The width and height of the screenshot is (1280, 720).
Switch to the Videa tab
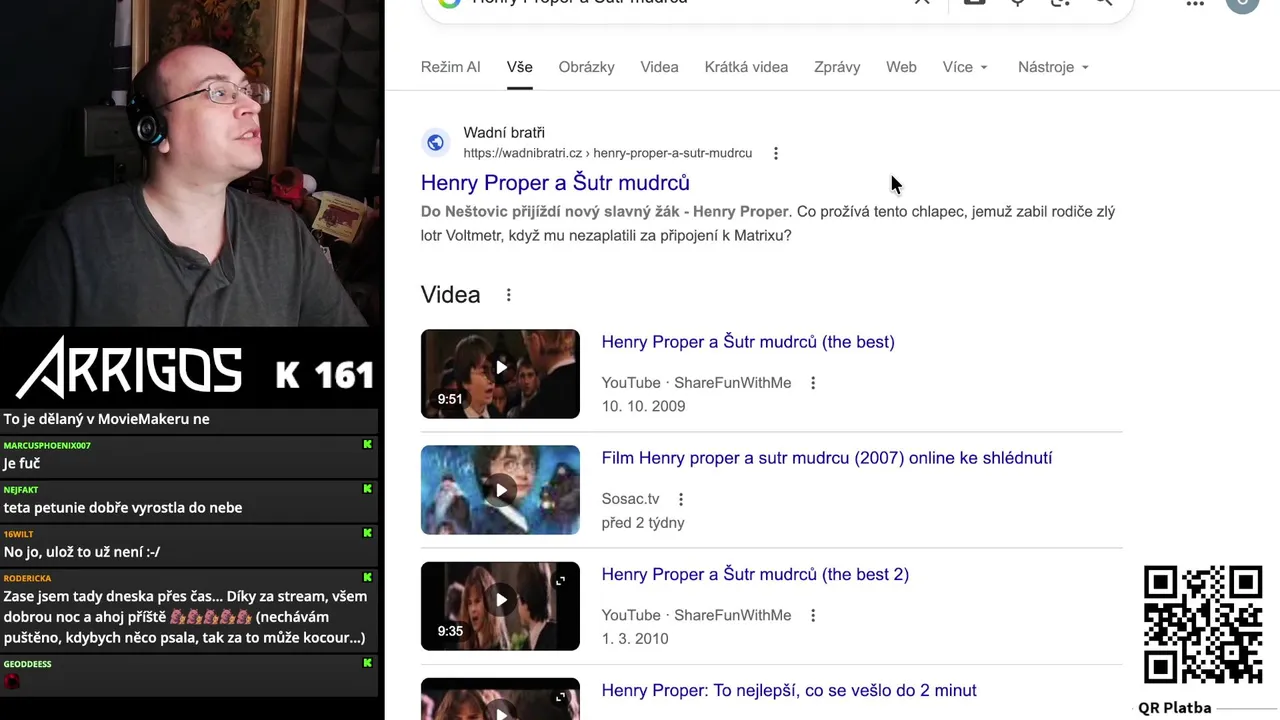659,67
